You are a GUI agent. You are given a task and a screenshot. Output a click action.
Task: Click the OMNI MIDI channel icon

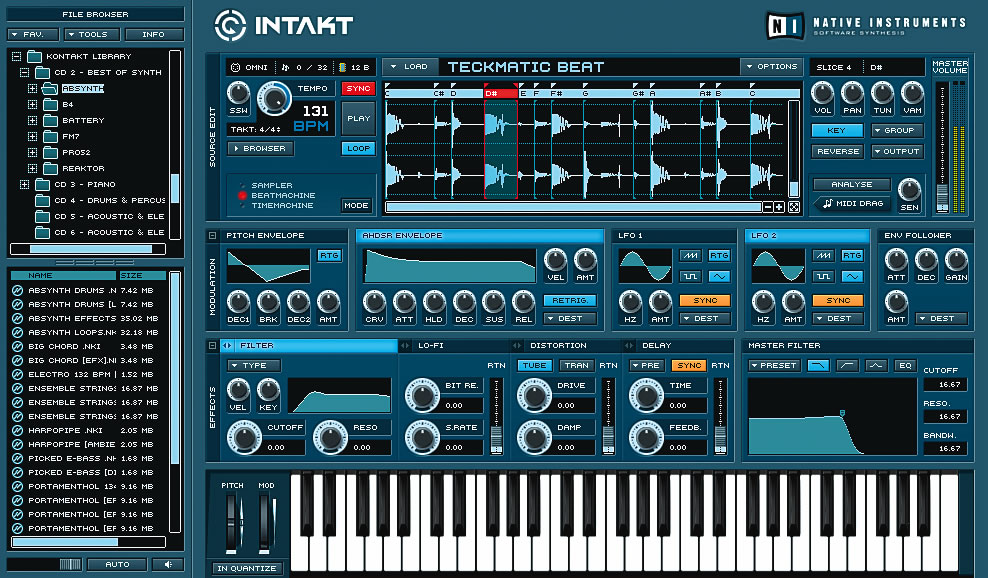[x=236, y=66]
